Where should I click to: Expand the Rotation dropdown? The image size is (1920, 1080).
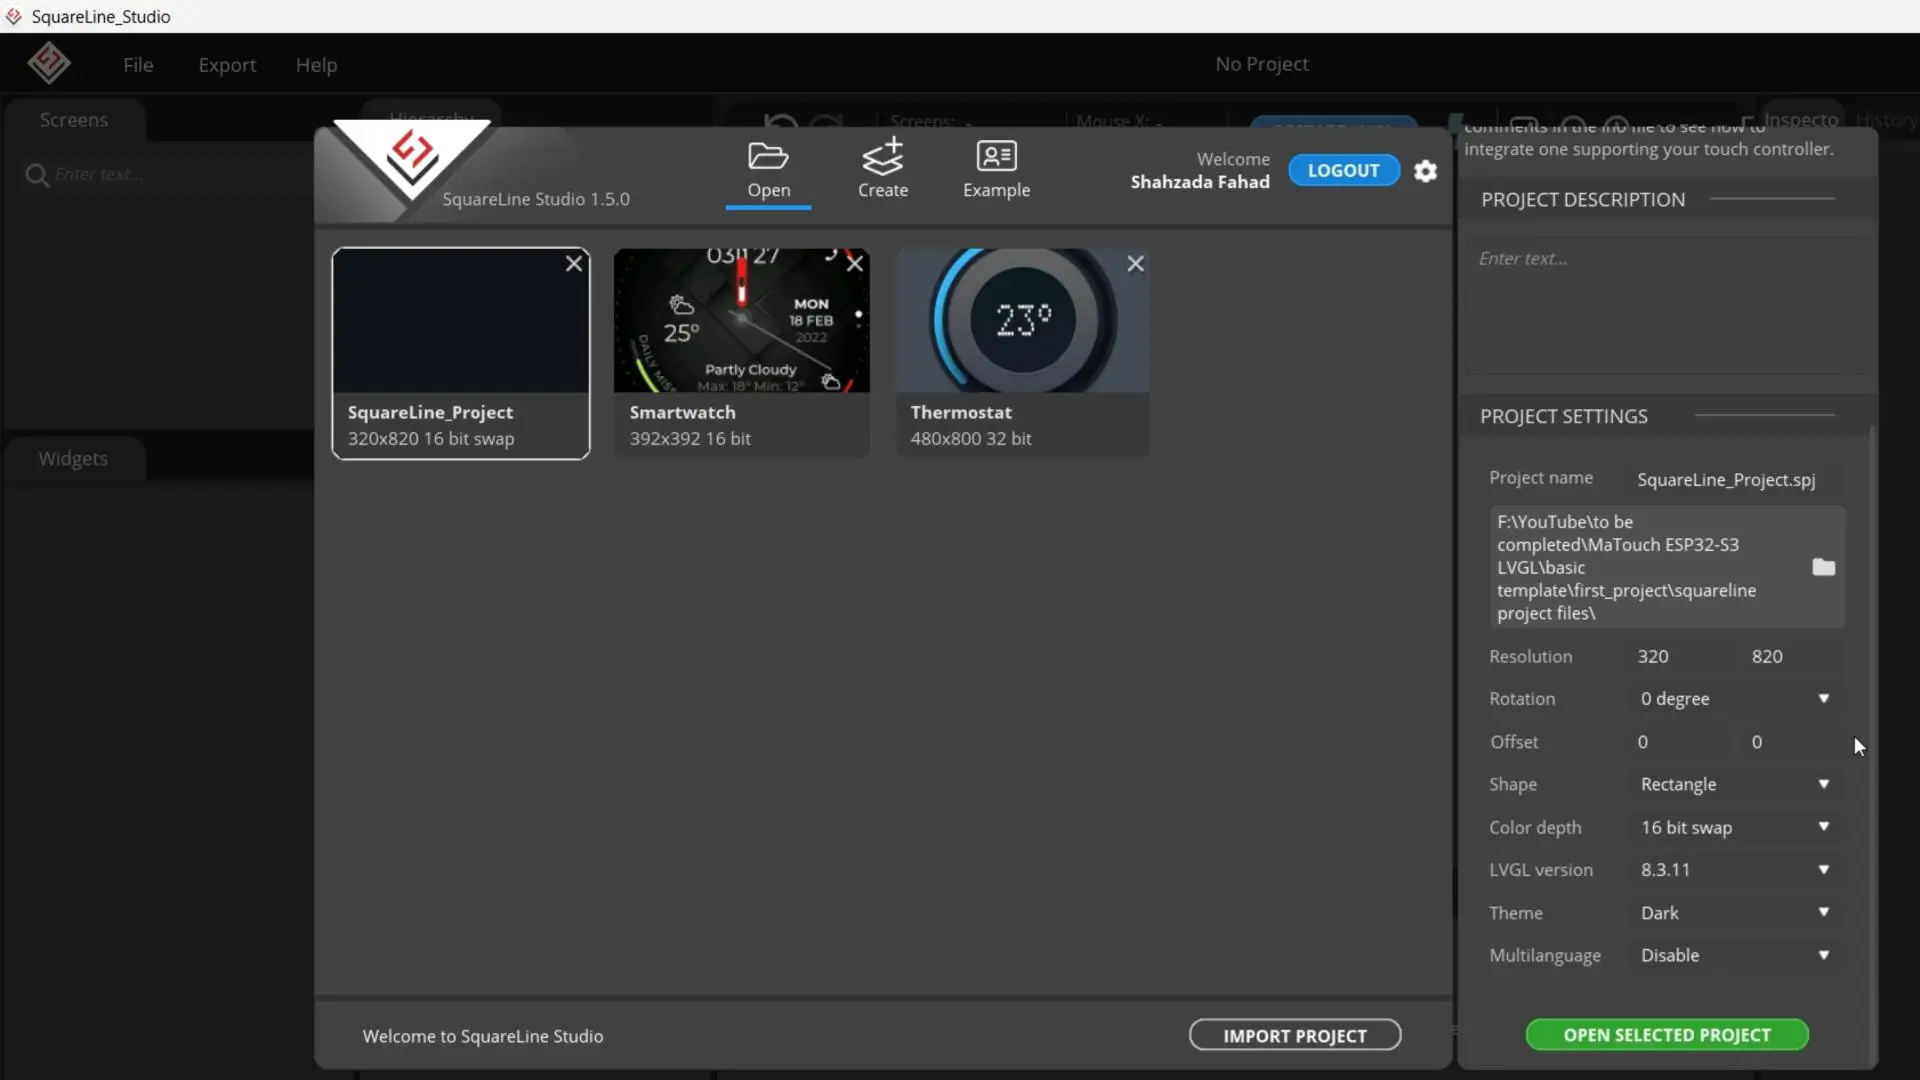click(x=1736, y=699)
